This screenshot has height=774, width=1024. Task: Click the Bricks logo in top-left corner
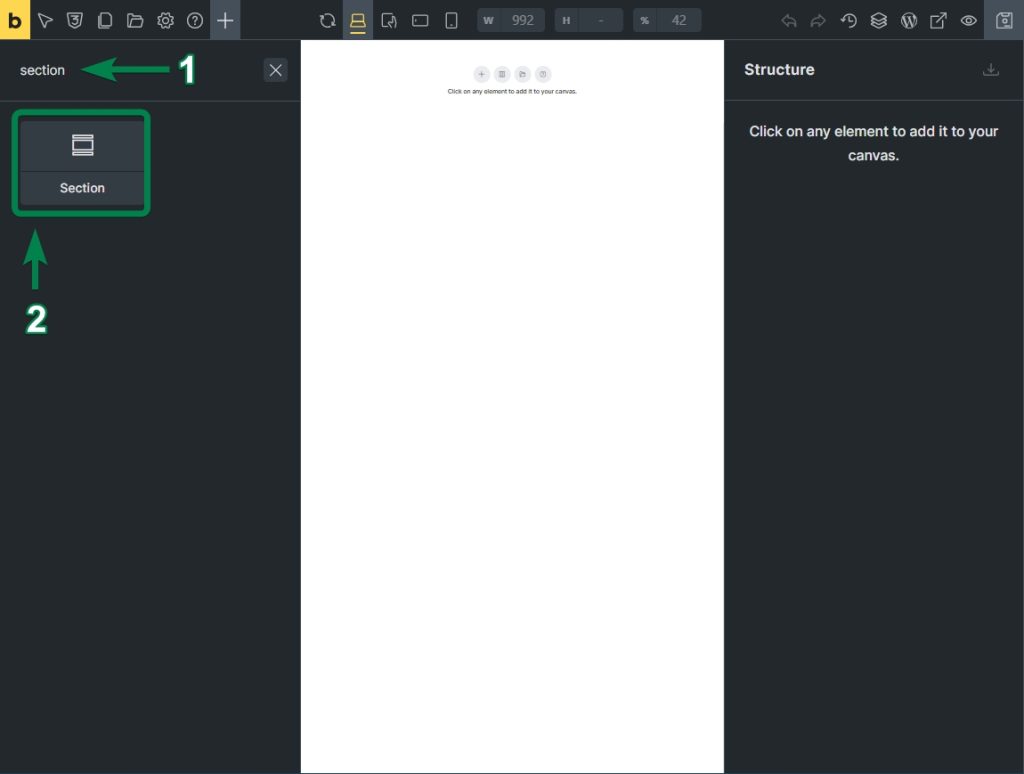[15, 20]
